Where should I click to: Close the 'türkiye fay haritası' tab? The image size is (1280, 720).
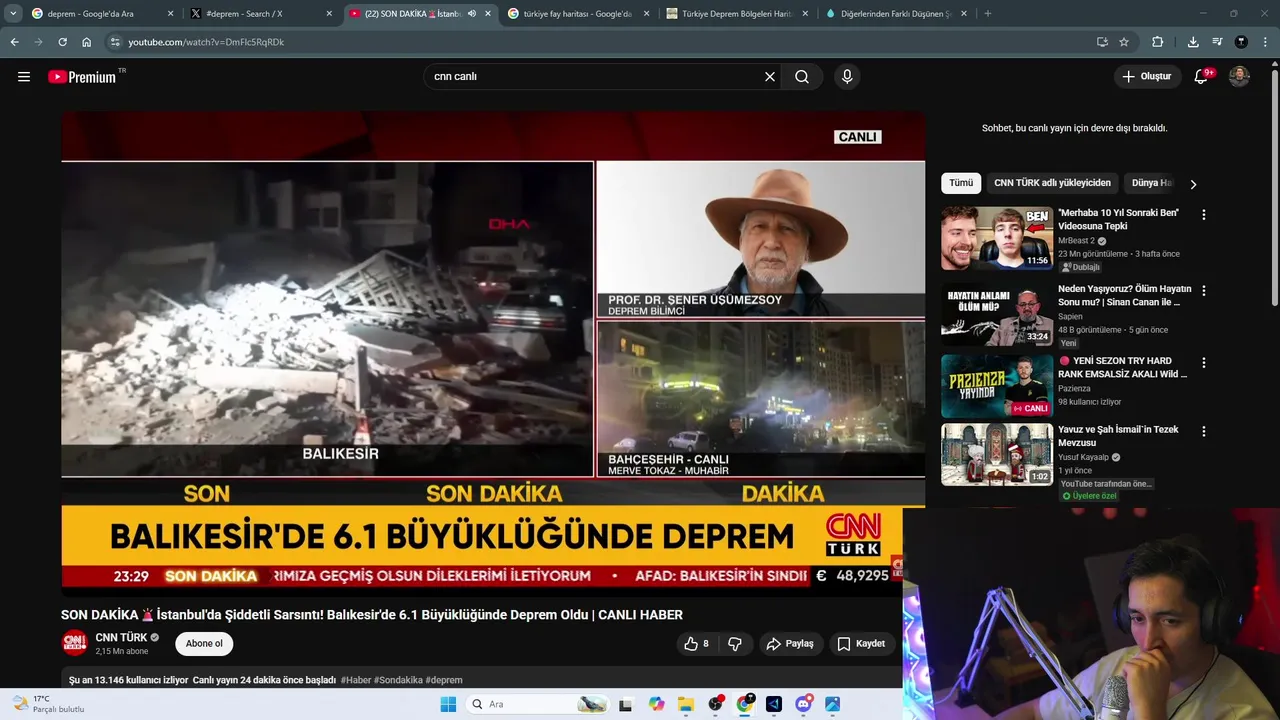tap(646, 14)
